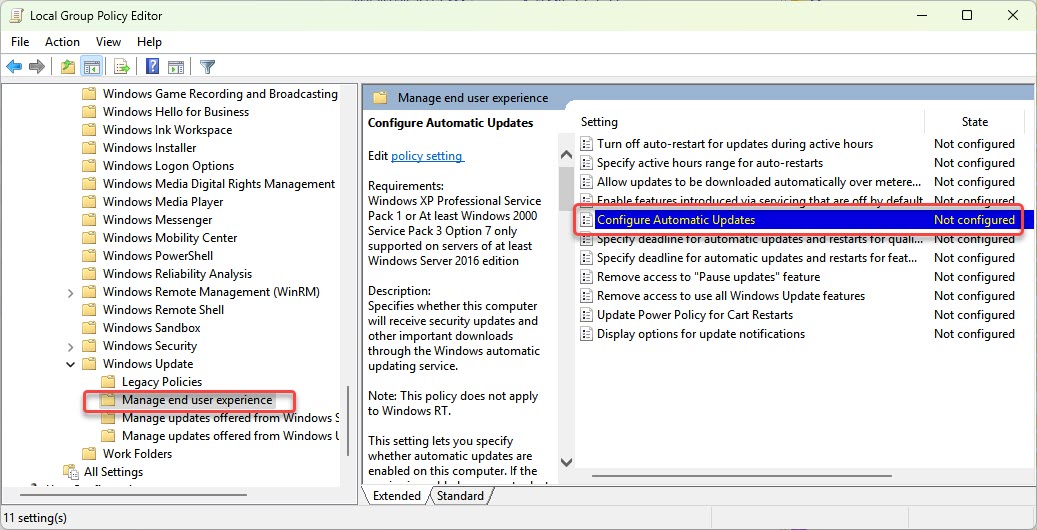The height and width of the screenshot is (530, 1037).
Task: Select Turn off auto-restart during active hours
Action: [735, 144]
